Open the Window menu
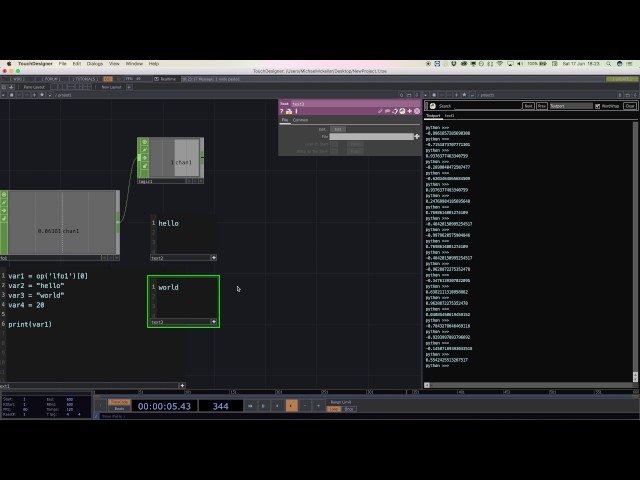The width and height of the screenshot is (640, 480). (x=134, y=64)
